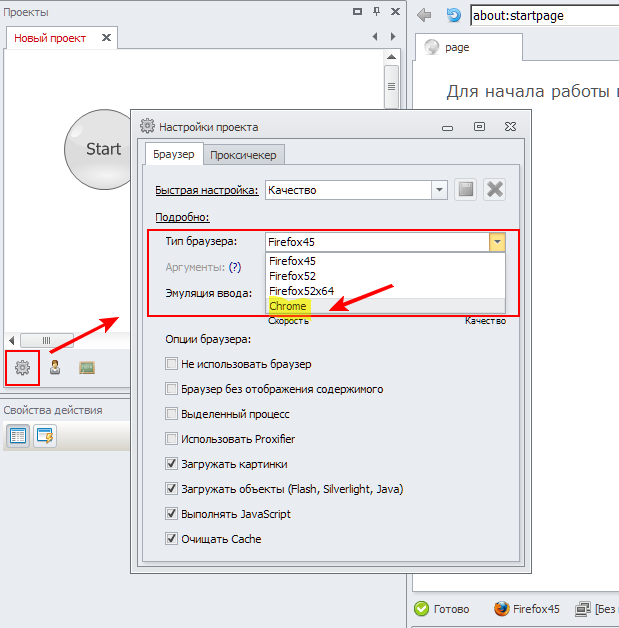Collapse Тип браузера dropdown arrow
Screen dimensions: 619x628
pyautogui.click(x=497, y=242)
